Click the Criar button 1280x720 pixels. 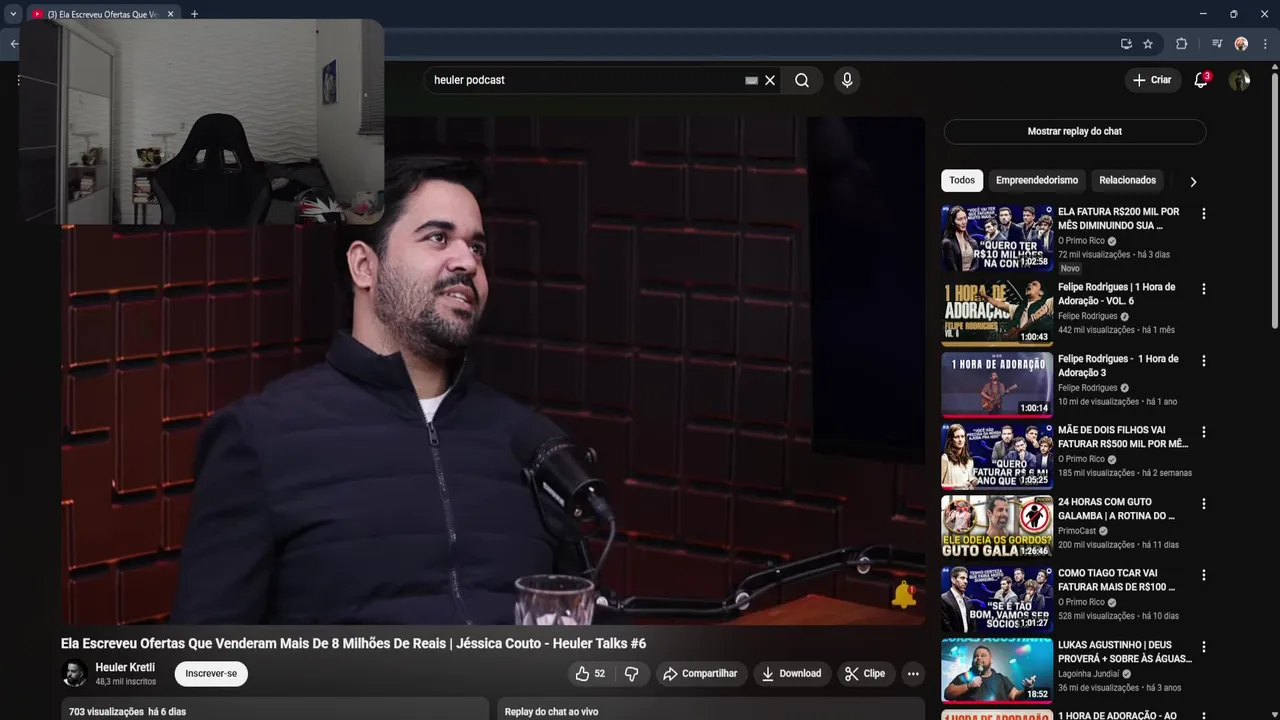1152,80
